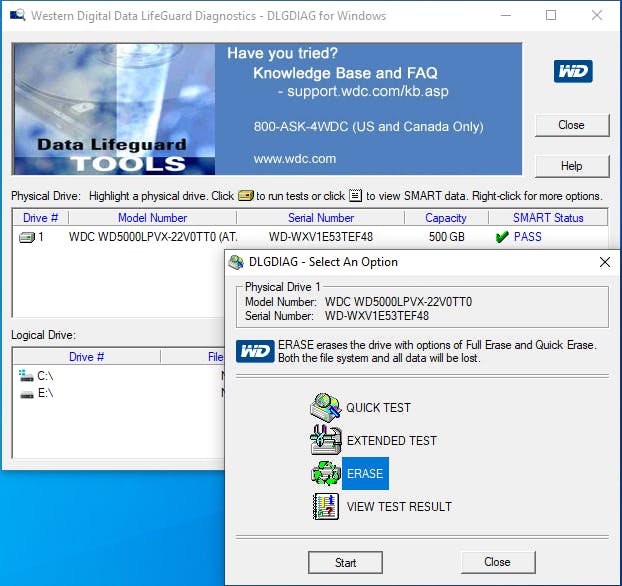Image resolution: width=622 pixels, height=586 pixels.
Task: Click the View Test Result icon
Action: coord(326,506)
